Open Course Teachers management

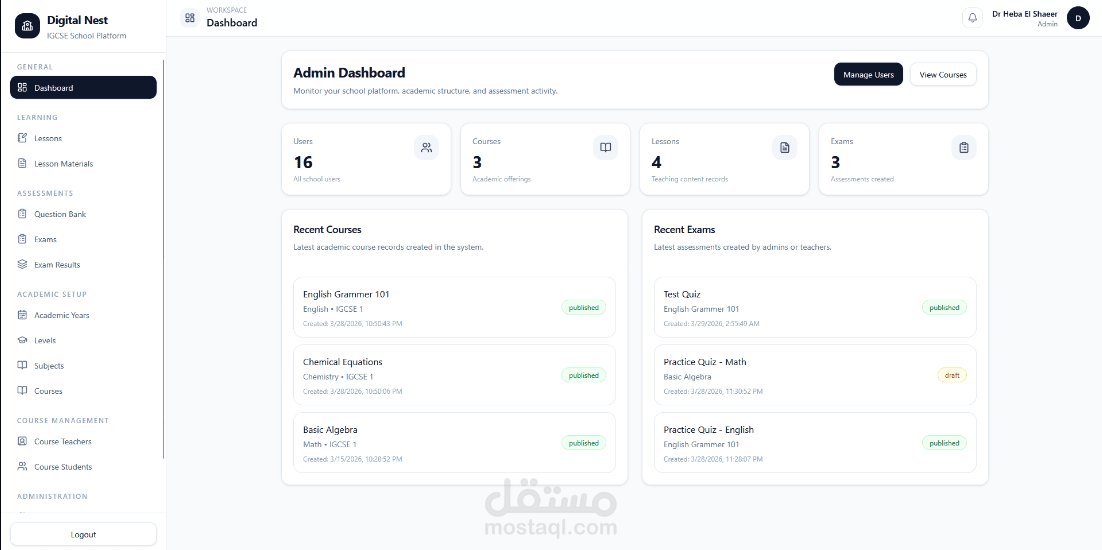pos(83,442)
